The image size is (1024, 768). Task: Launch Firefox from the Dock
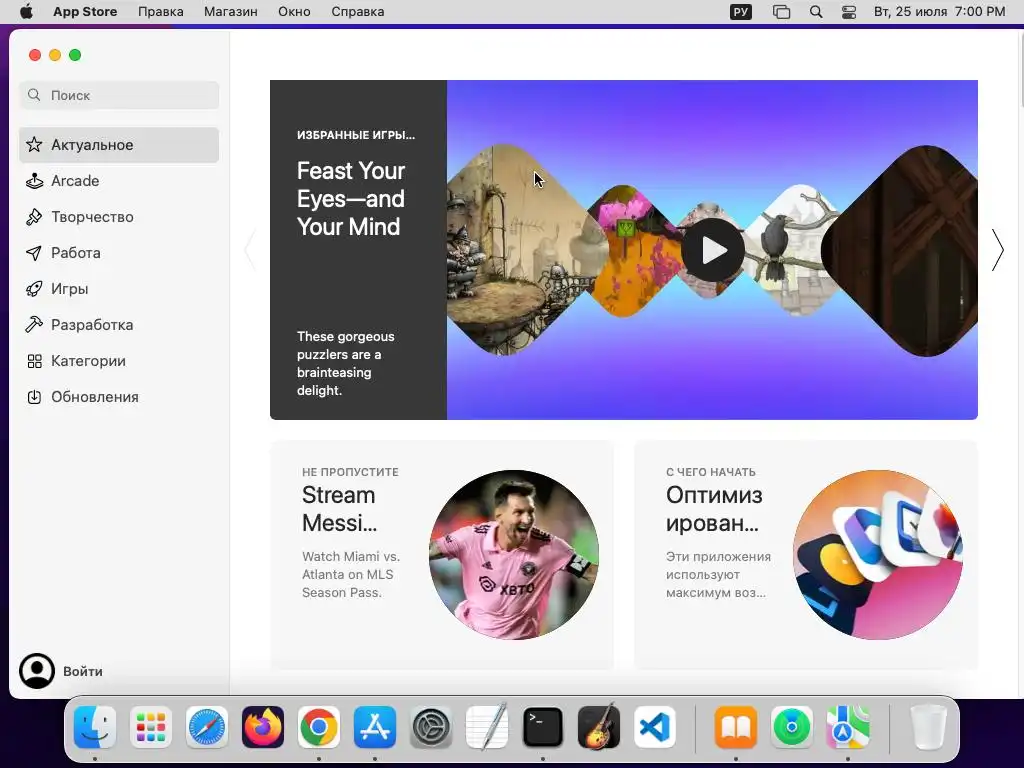click(x=263, y=727)
